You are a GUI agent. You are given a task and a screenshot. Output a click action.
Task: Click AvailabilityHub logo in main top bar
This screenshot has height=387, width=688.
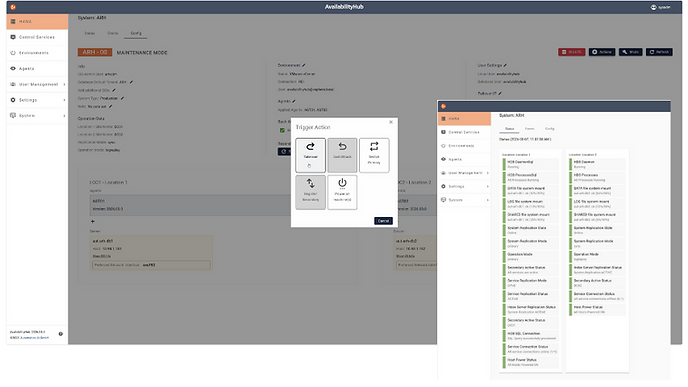13,7
